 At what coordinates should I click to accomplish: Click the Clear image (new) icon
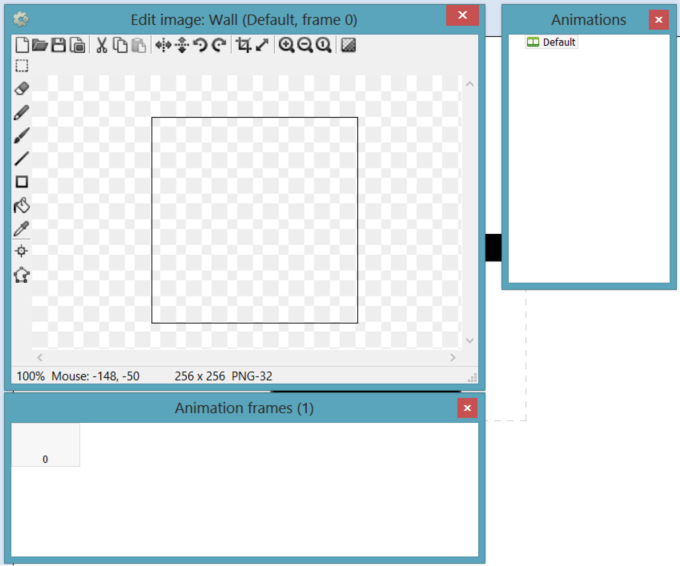pyautogui.click(x=22, y=45)
